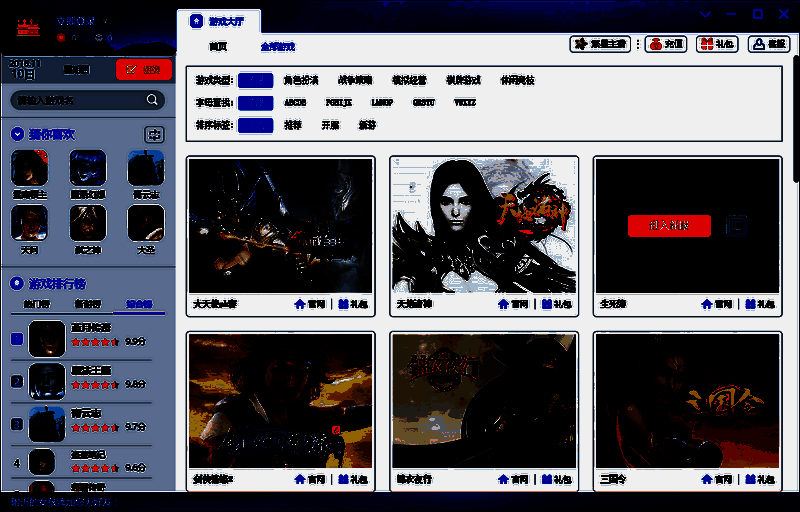Viewport: 800px width, 512px height.
Task: Click the small square icon beside red enter button
Action: pos(735,225)
